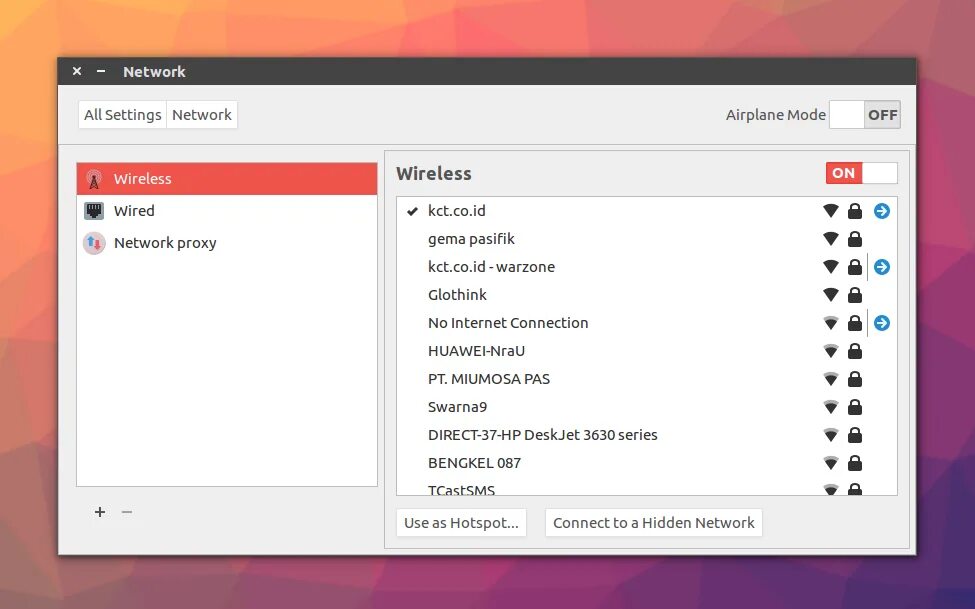Click the signal strength icon for kct.co.id

click(x=831, y=211)
